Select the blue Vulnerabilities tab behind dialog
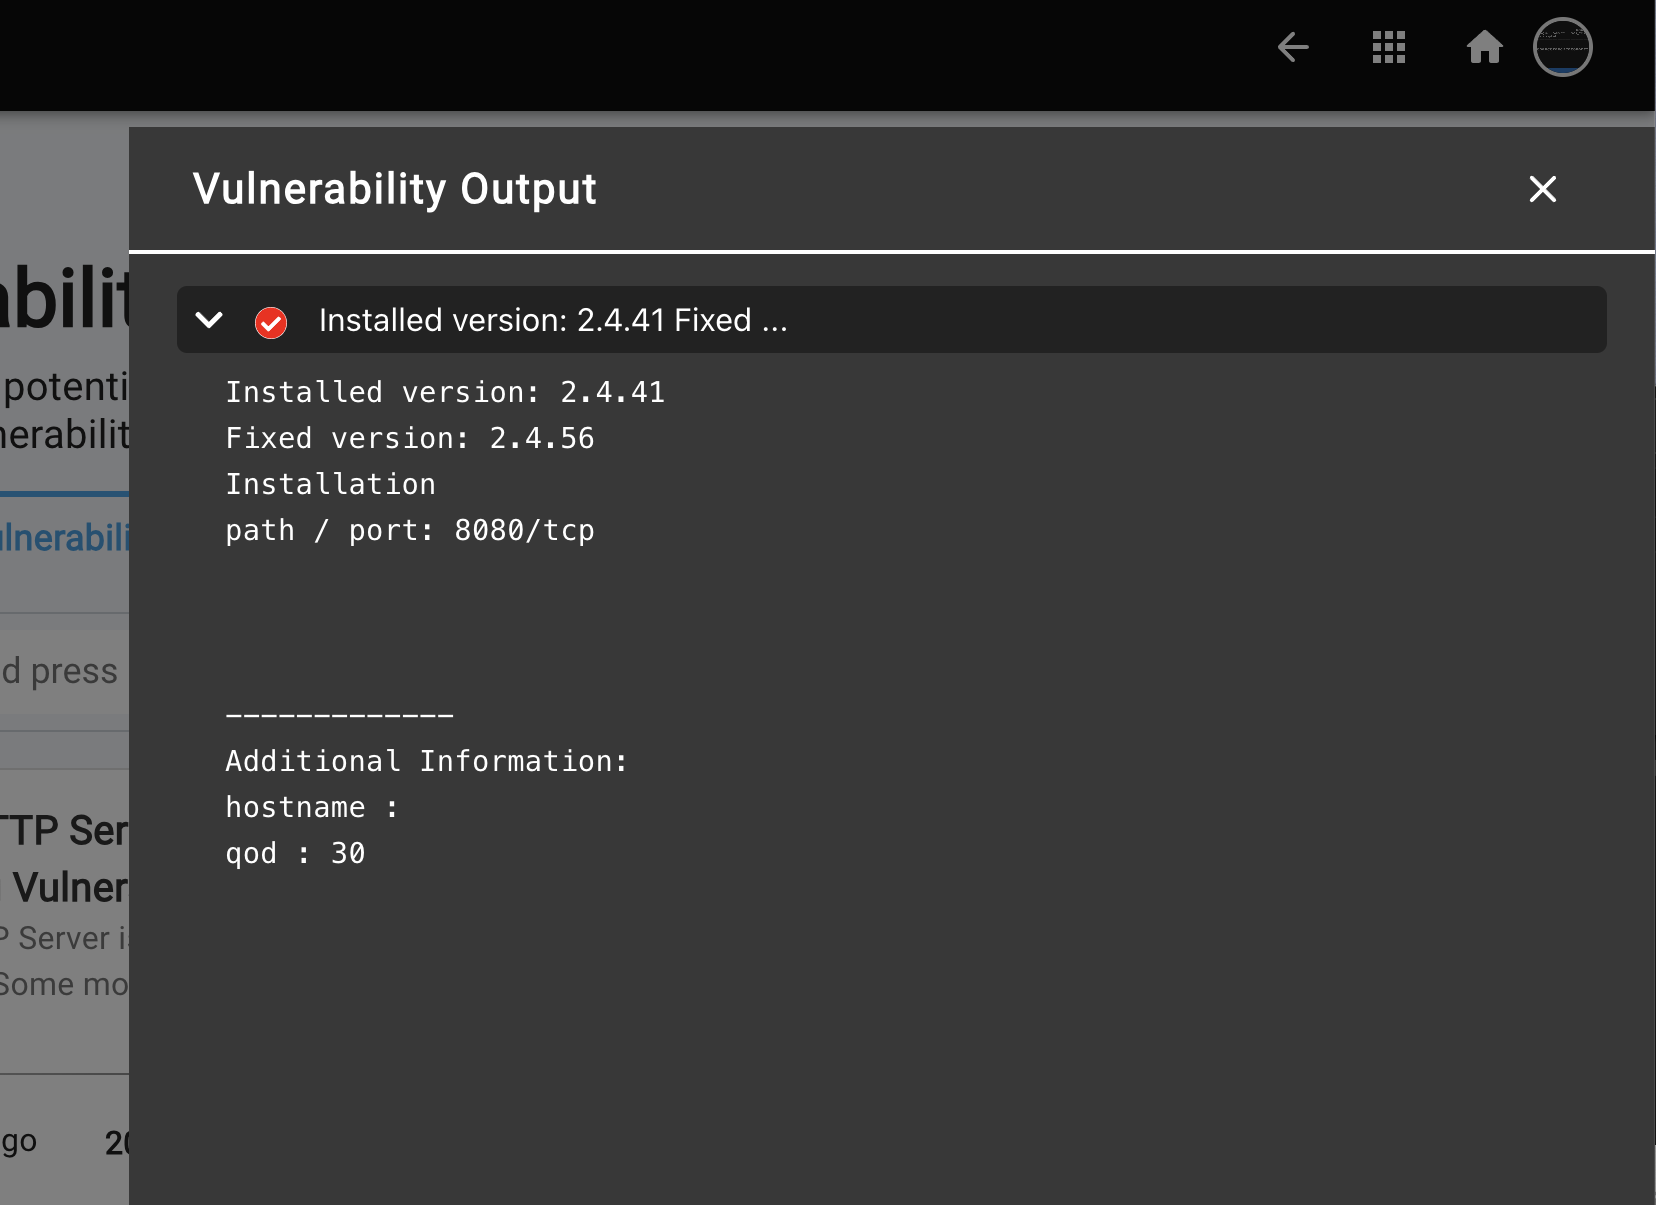This screenshot has width=1656, height=1205. click(65, 538)
